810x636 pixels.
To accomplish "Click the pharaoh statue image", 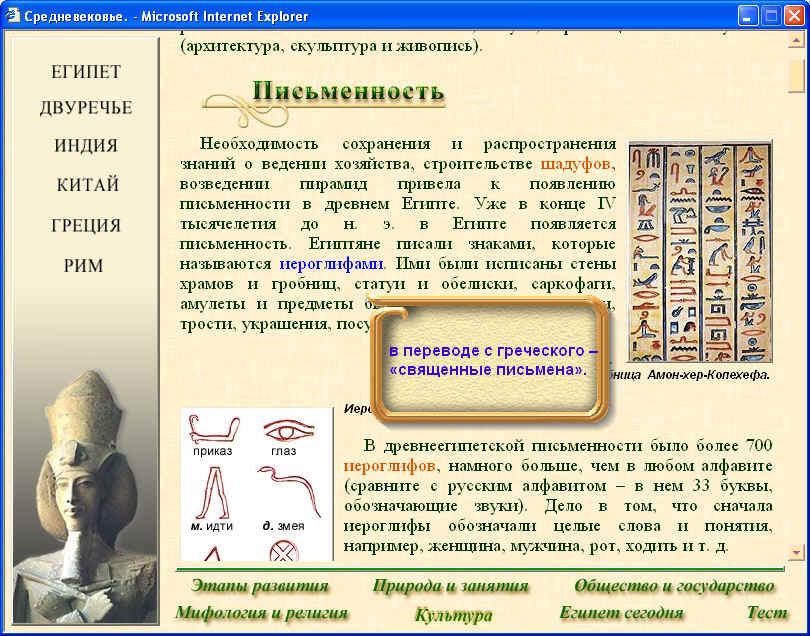I will [85, 496].
